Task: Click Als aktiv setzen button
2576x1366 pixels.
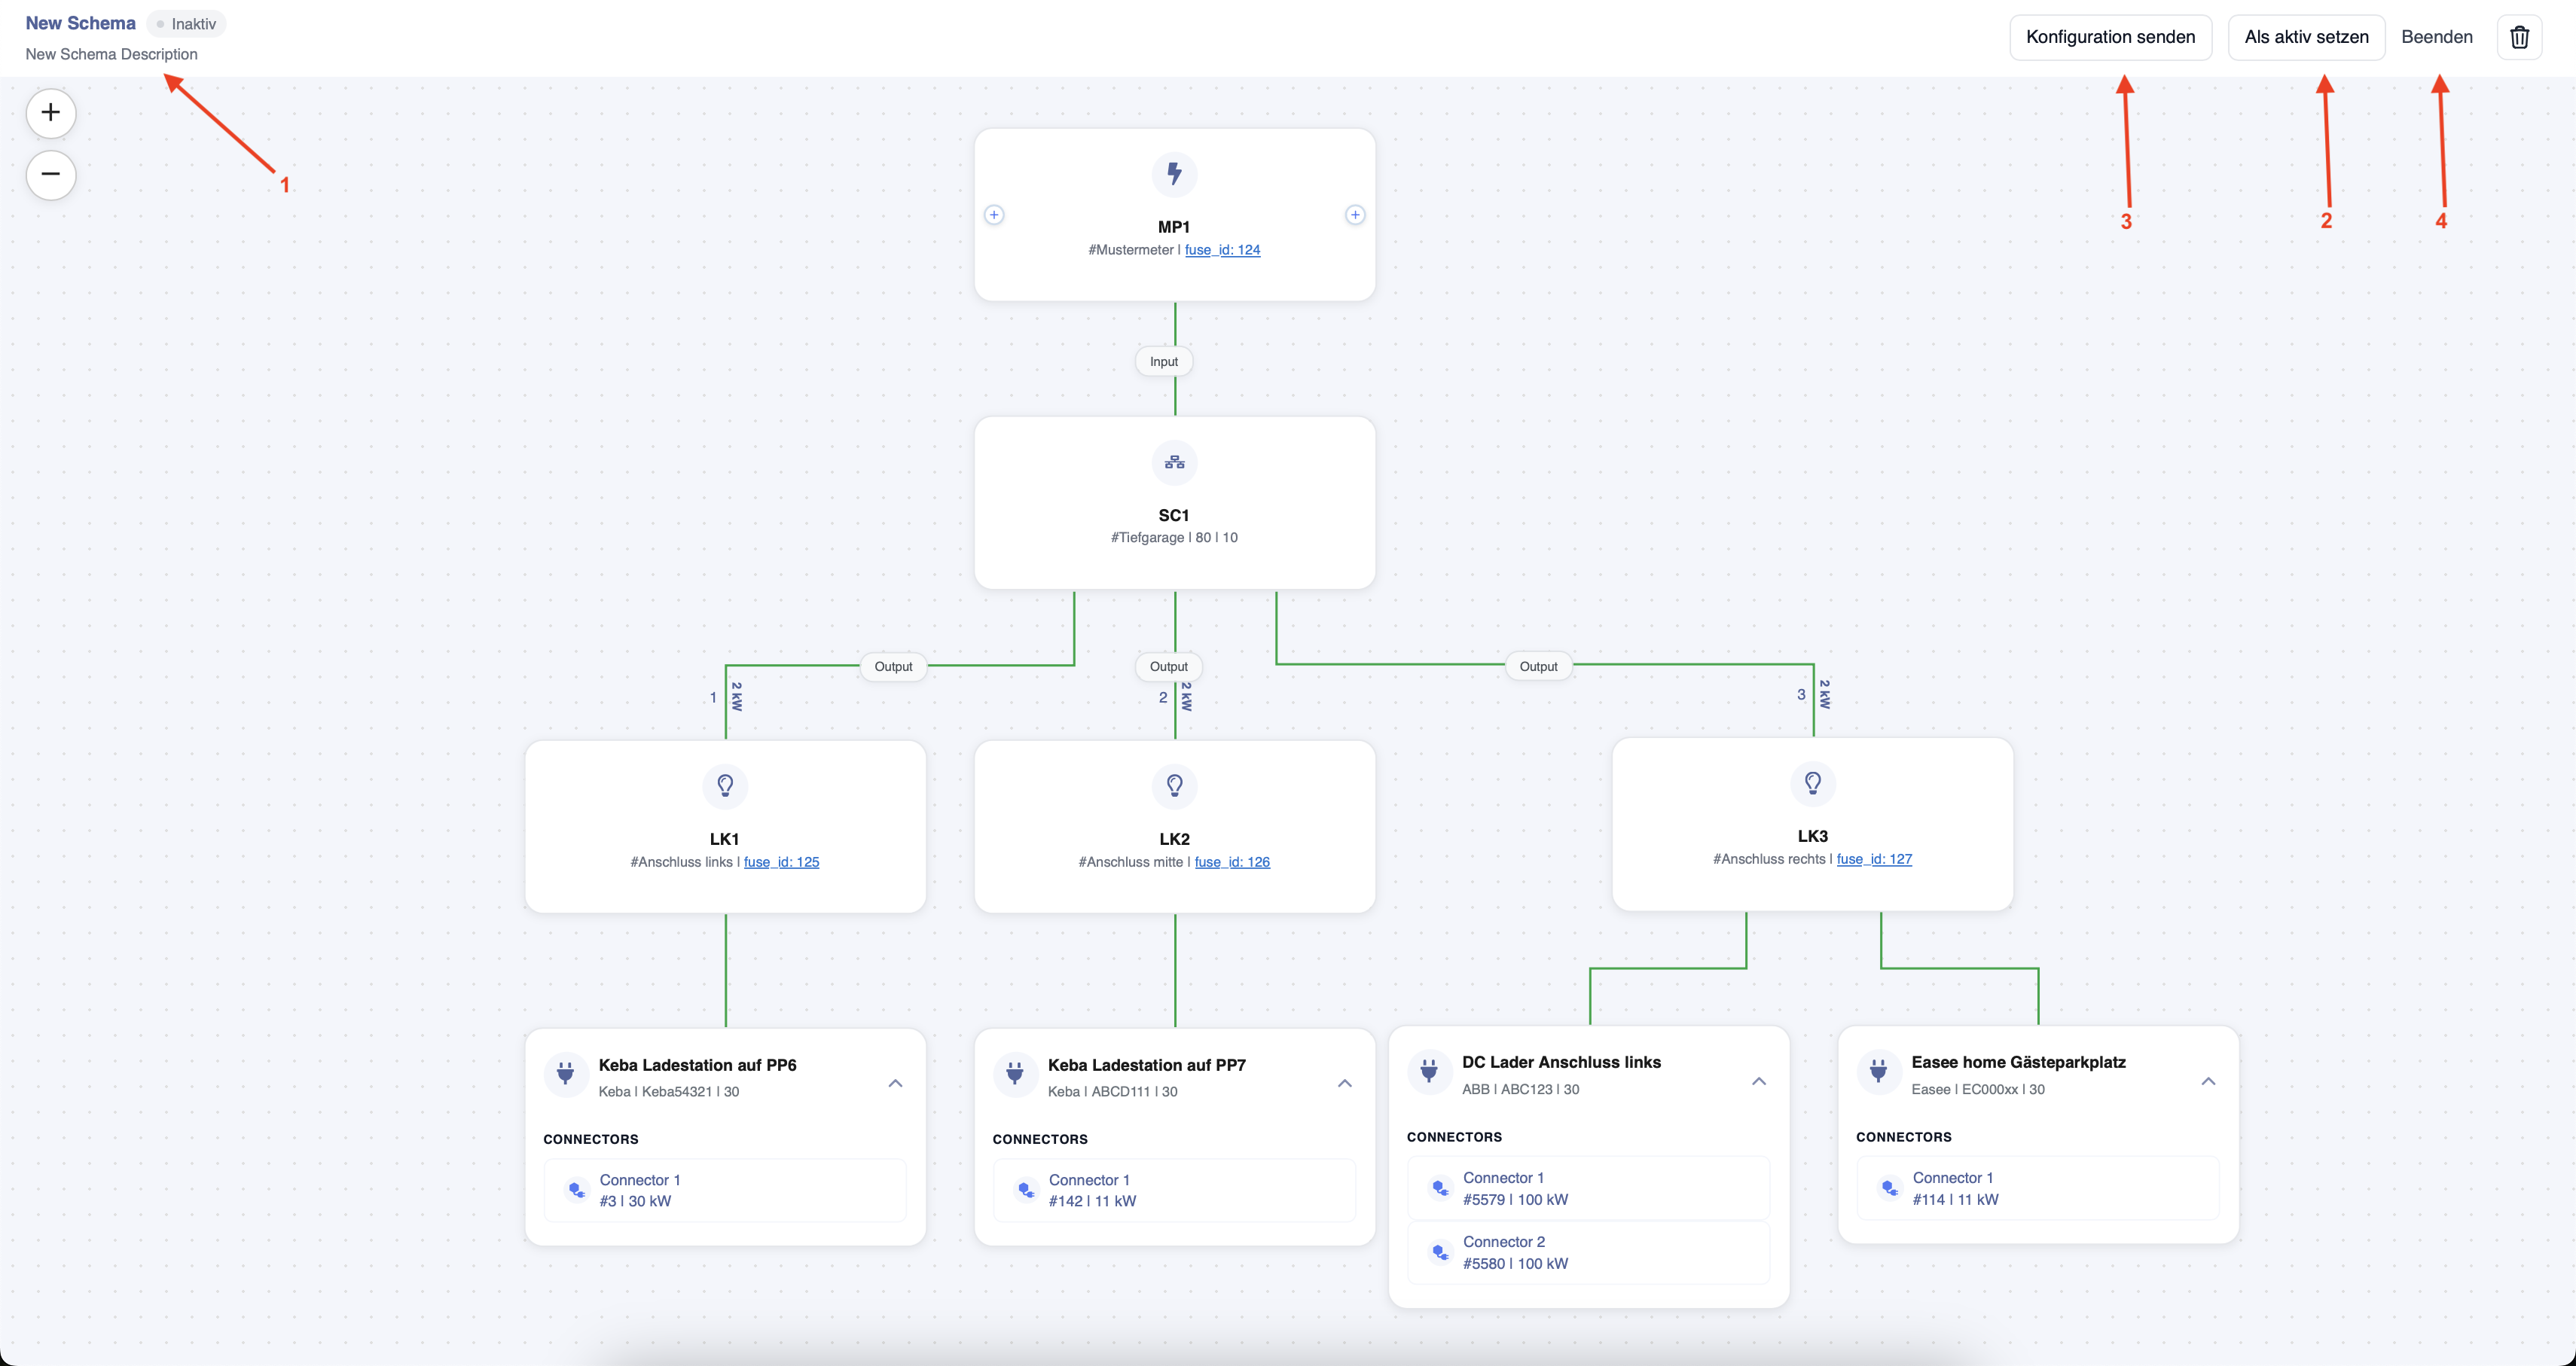Action: click(x=2306, y=37)
